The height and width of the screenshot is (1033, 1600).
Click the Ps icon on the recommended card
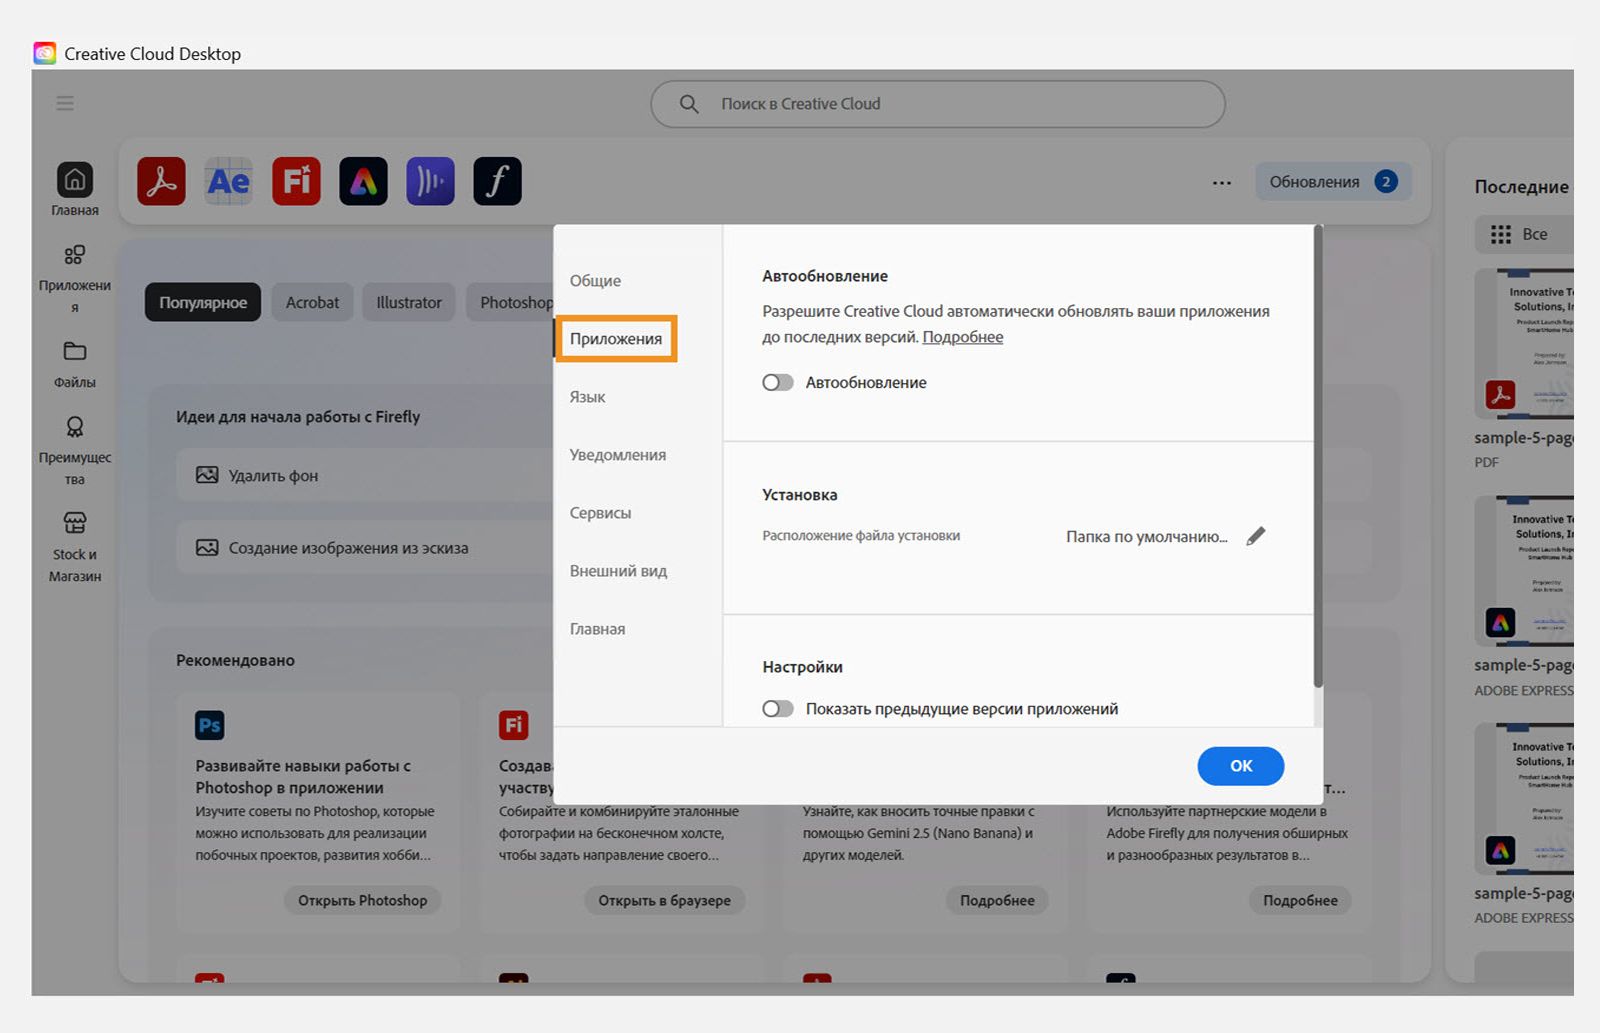[x=210, y=725]
